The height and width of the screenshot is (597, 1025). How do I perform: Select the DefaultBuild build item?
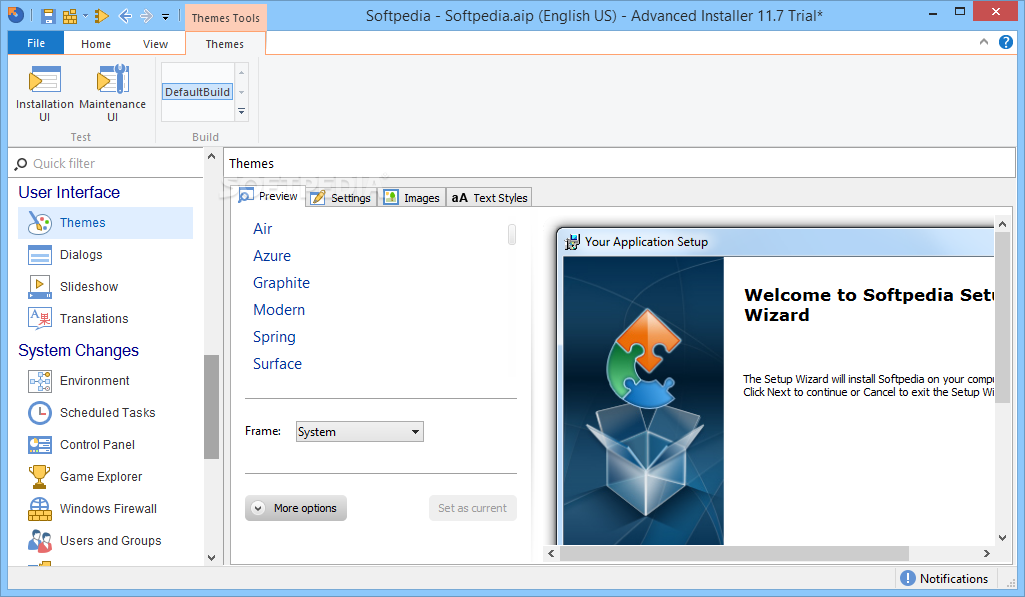click(197, 92)
